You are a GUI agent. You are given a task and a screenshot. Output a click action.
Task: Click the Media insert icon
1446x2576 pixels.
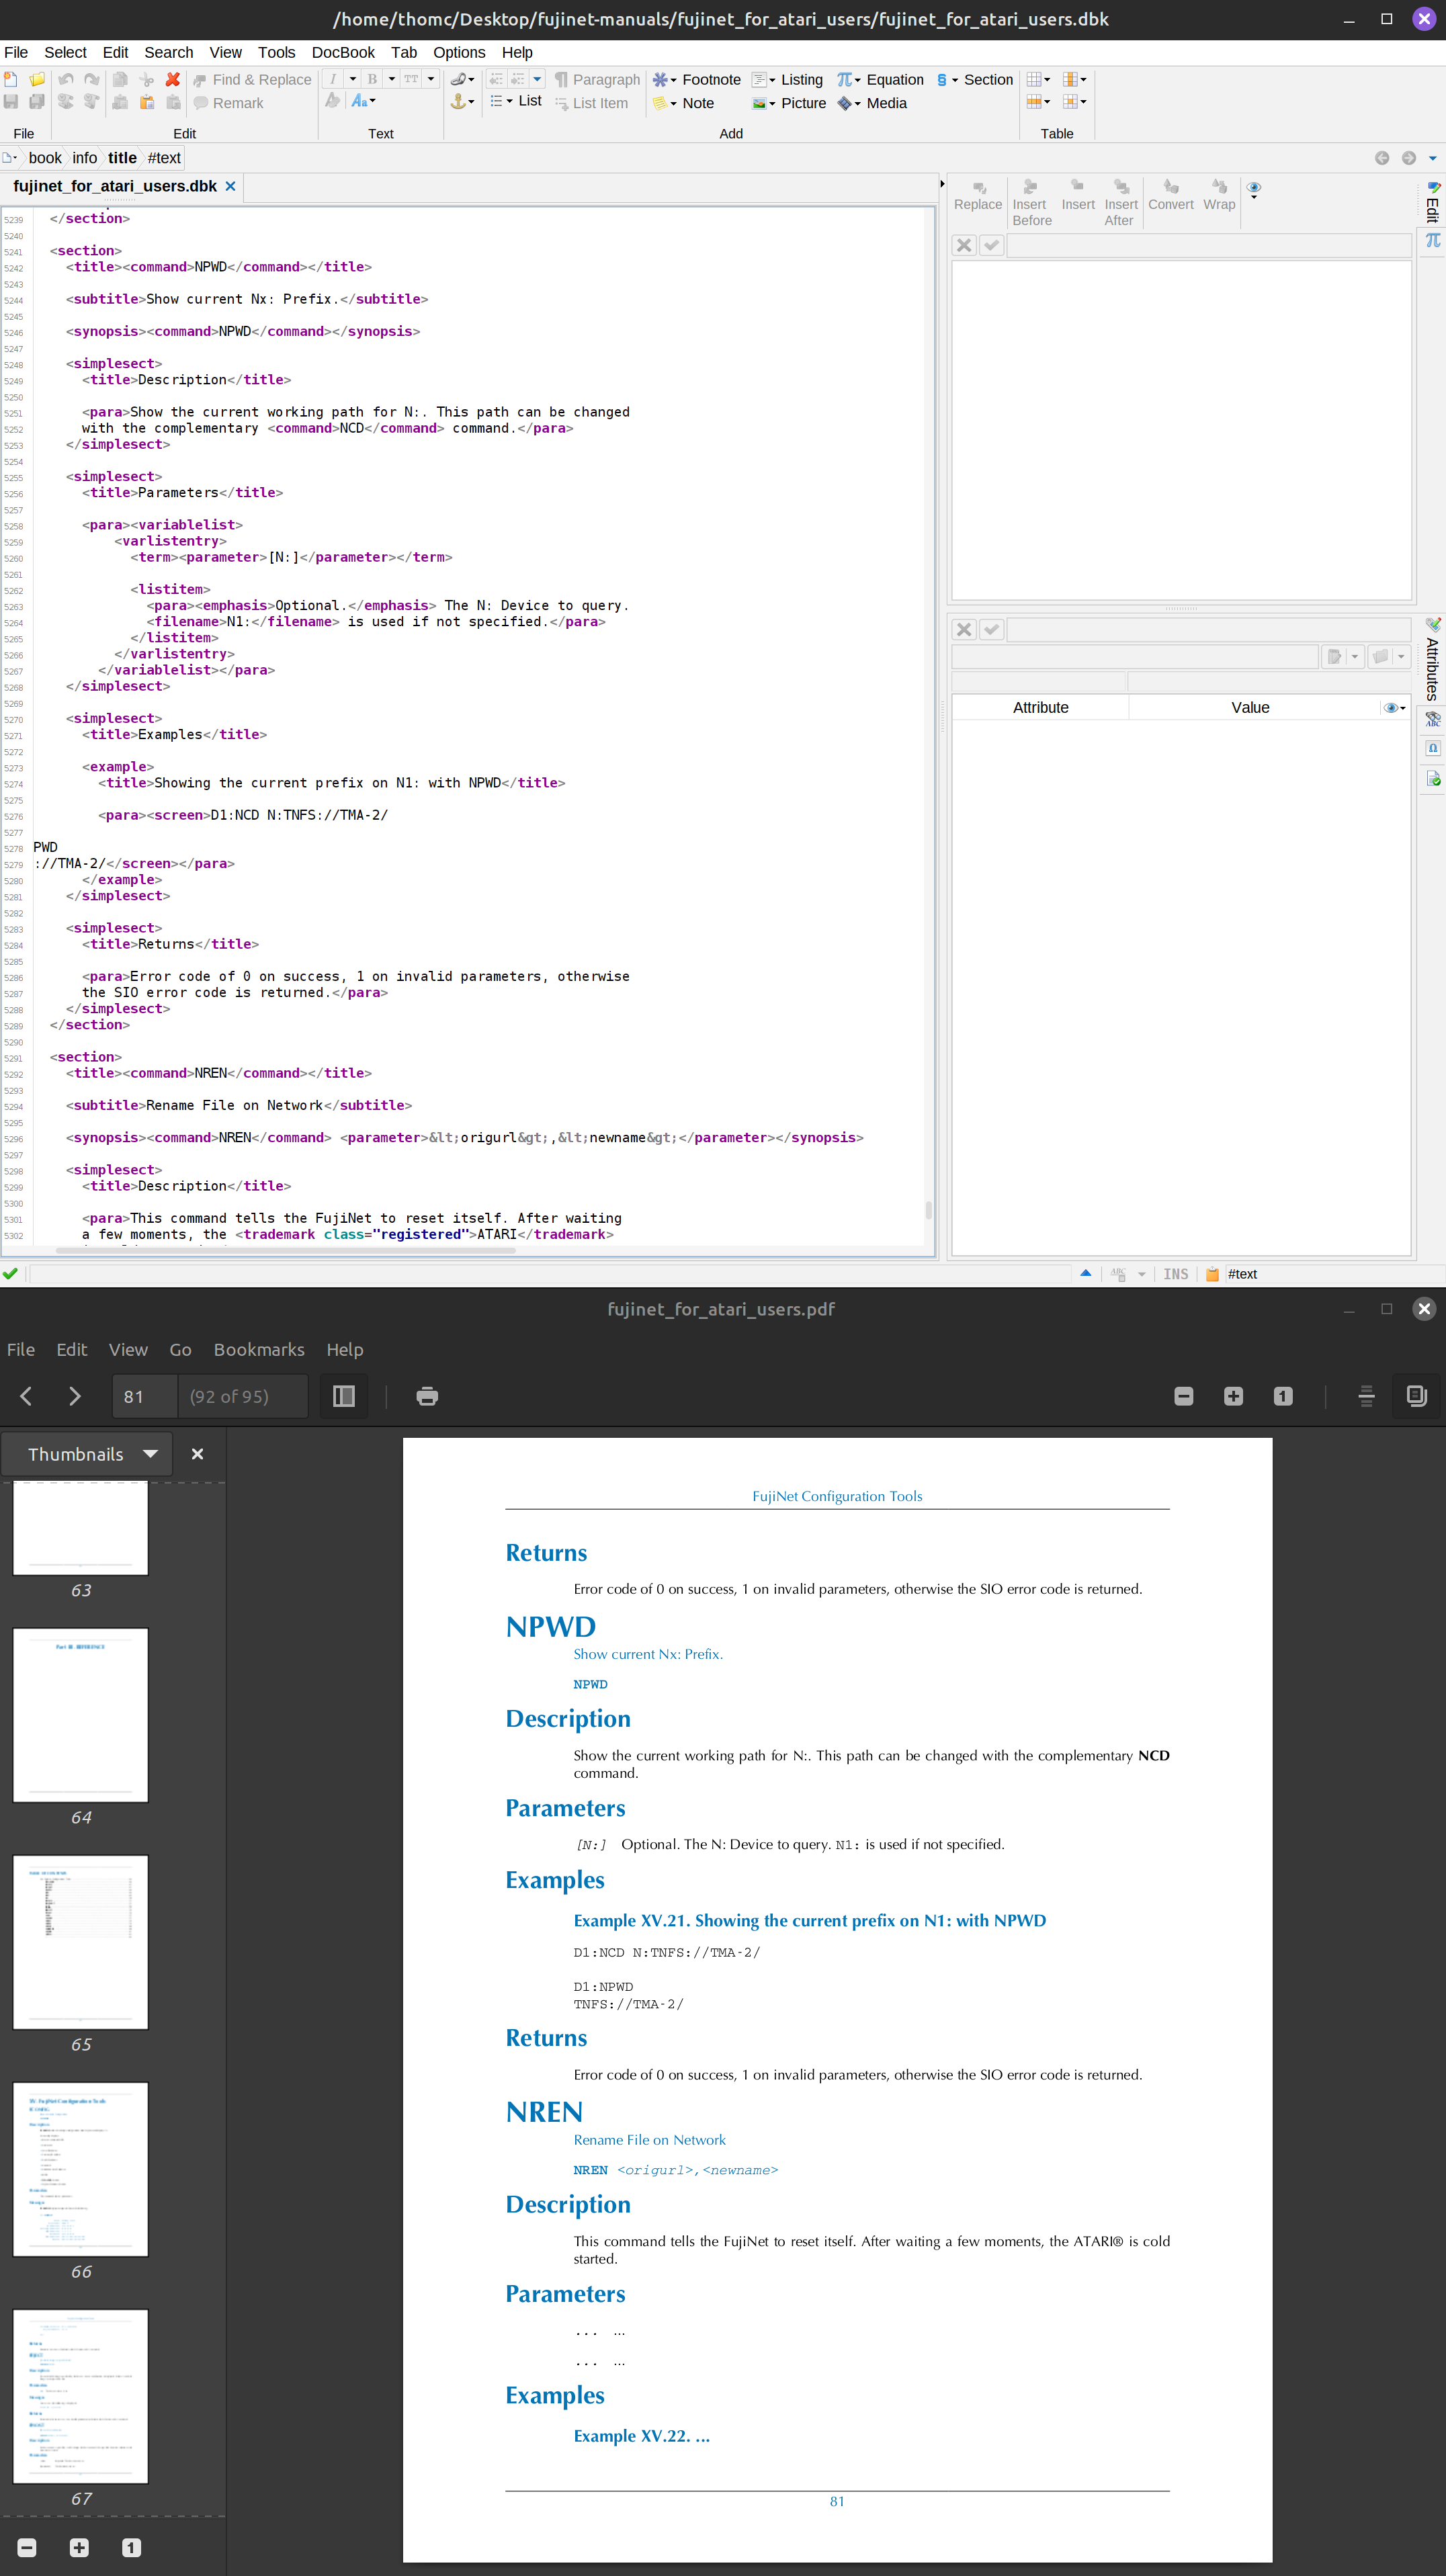click(845, 103)
